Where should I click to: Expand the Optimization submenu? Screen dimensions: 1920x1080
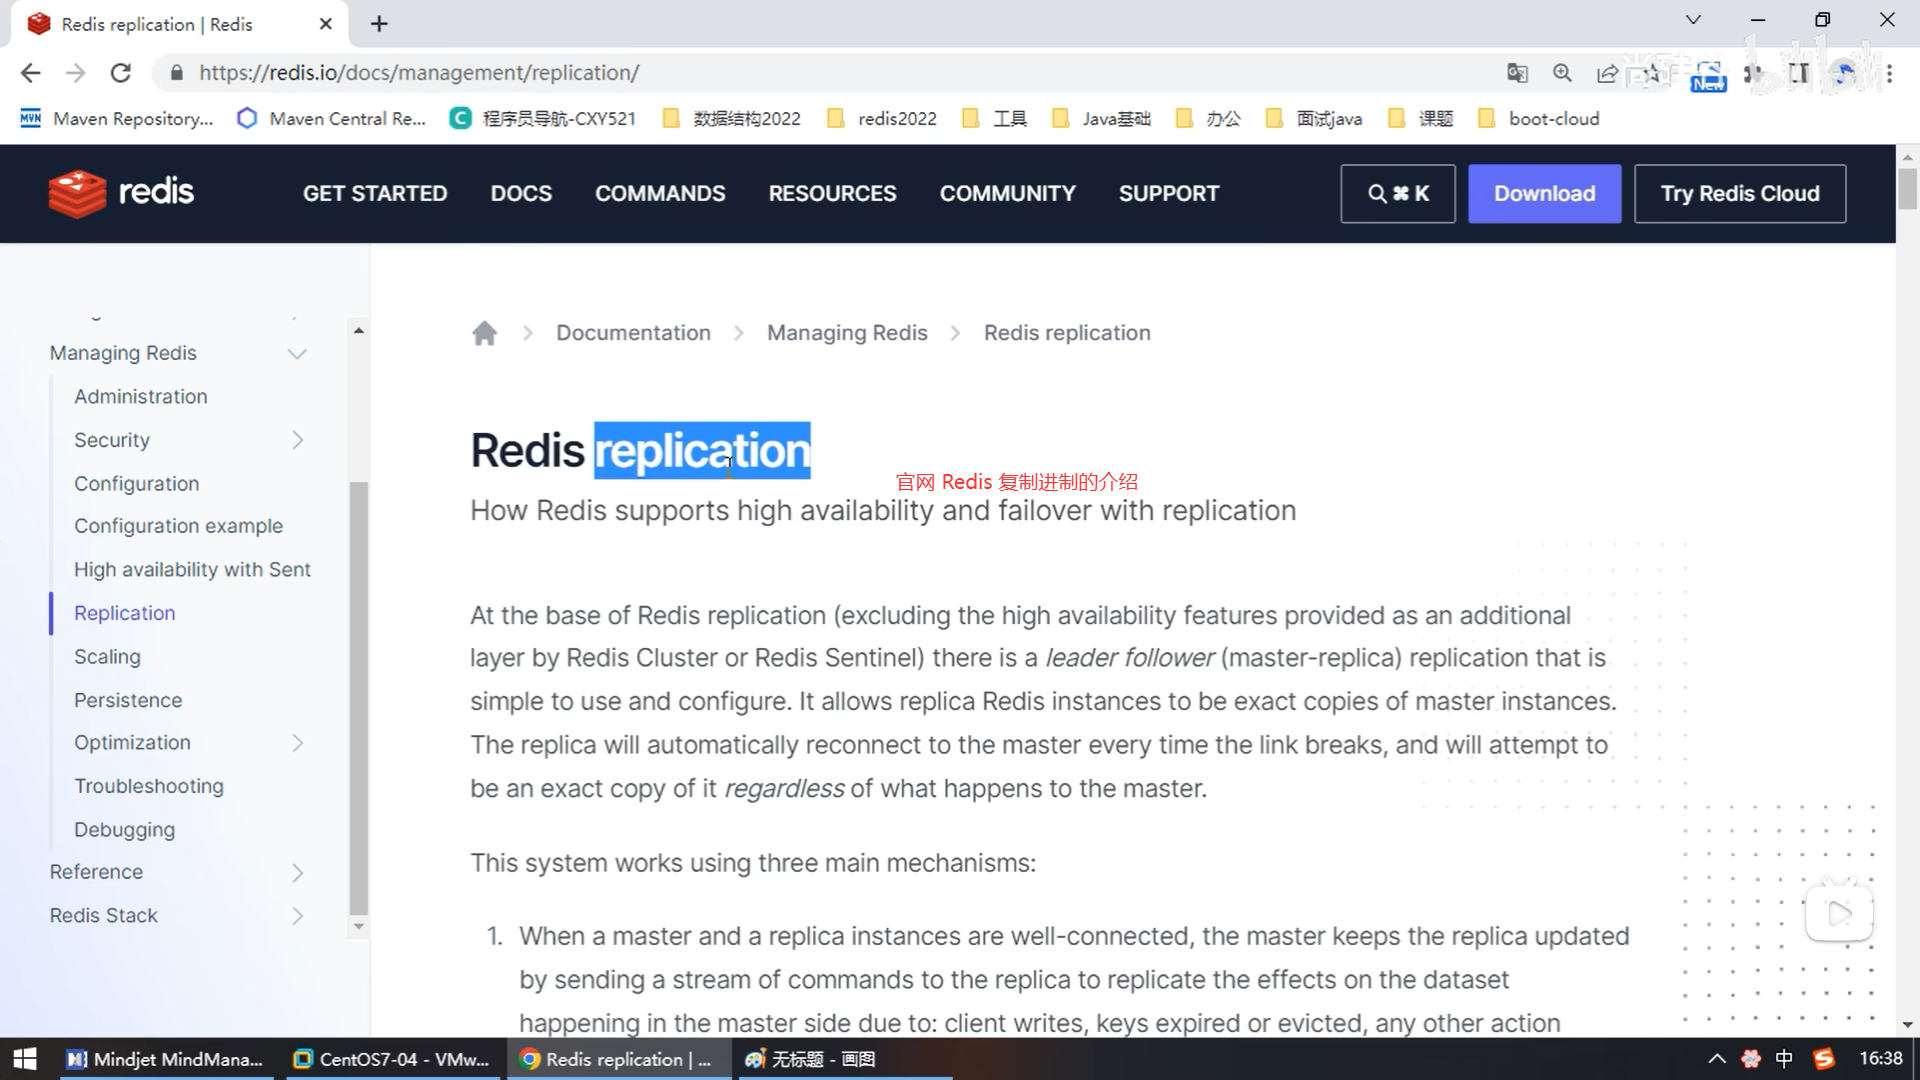point(297,743)
